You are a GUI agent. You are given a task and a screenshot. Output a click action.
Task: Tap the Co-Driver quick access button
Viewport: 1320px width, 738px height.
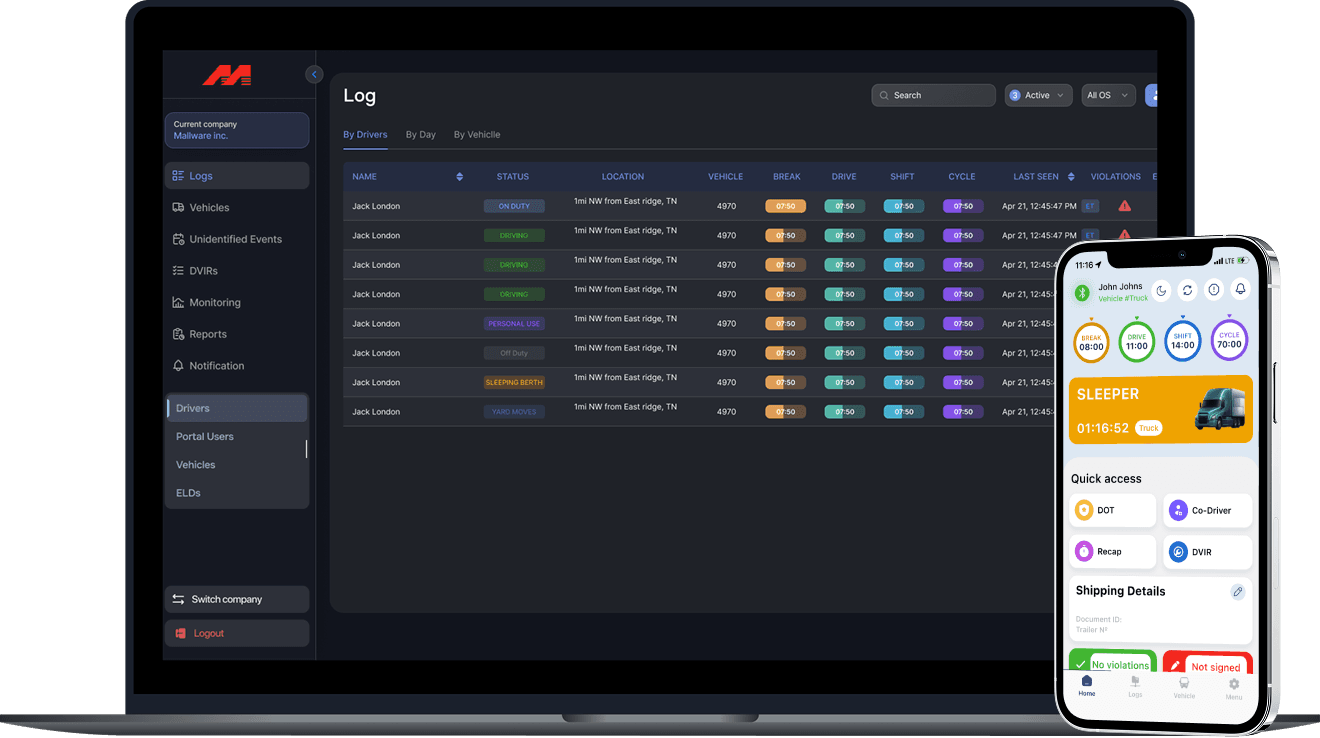1207,510
